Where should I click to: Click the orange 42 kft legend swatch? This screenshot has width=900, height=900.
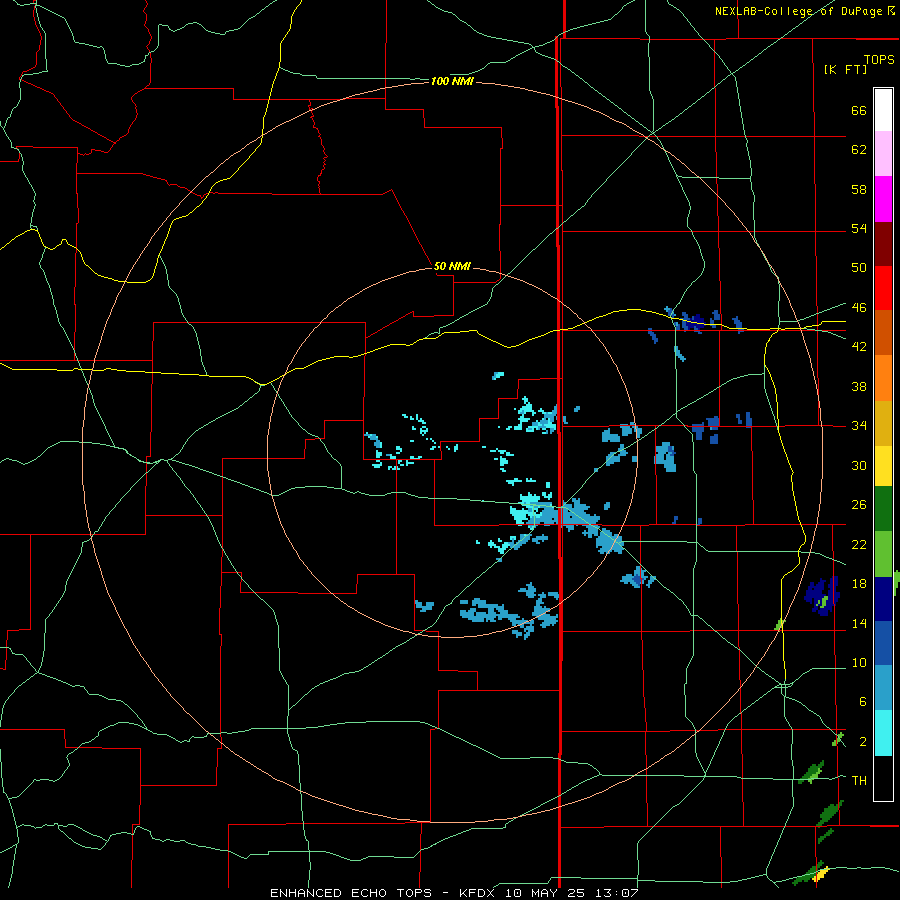883,377
